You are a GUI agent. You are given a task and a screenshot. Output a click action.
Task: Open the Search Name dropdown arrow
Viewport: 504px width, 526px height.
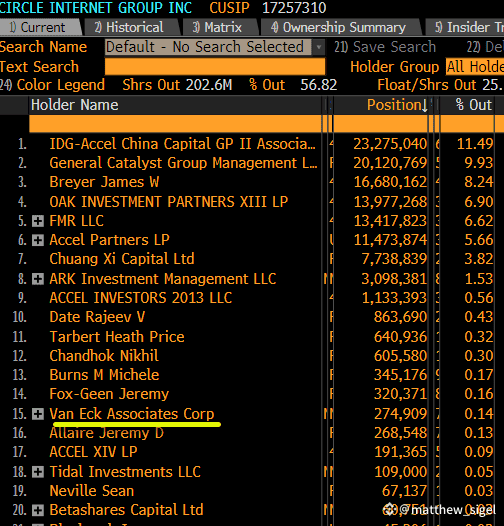point(319,47)
